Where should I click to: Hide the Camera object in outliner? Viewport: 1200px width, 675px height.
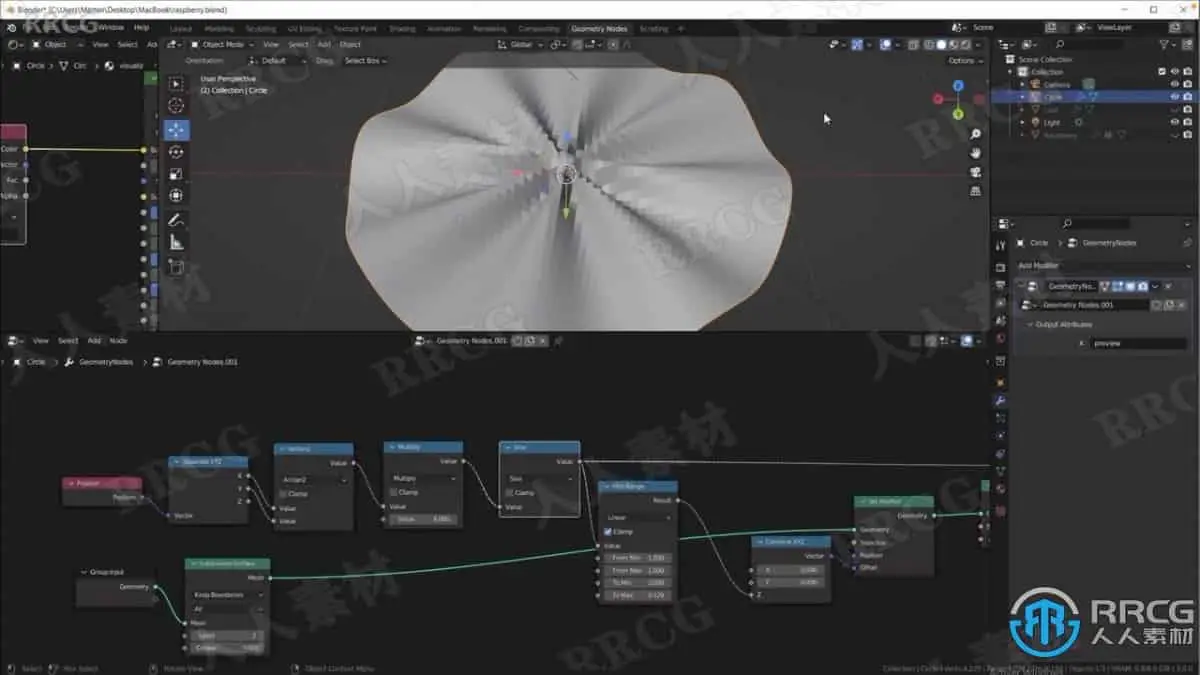(1175, 85)
